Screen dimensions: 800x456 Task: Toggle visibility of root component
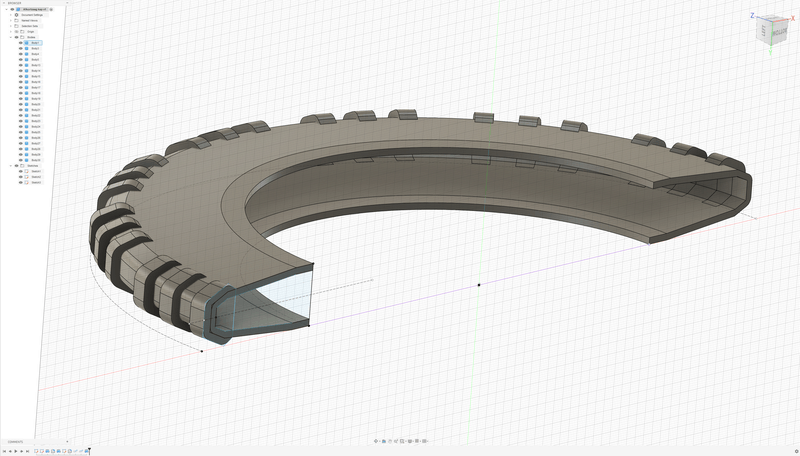[x=12, y=9]
